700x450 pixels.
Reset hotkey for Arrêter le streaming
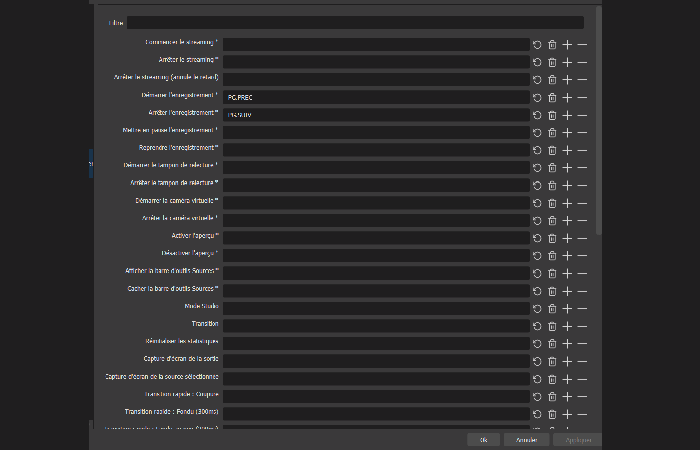(x=537, y=62)
